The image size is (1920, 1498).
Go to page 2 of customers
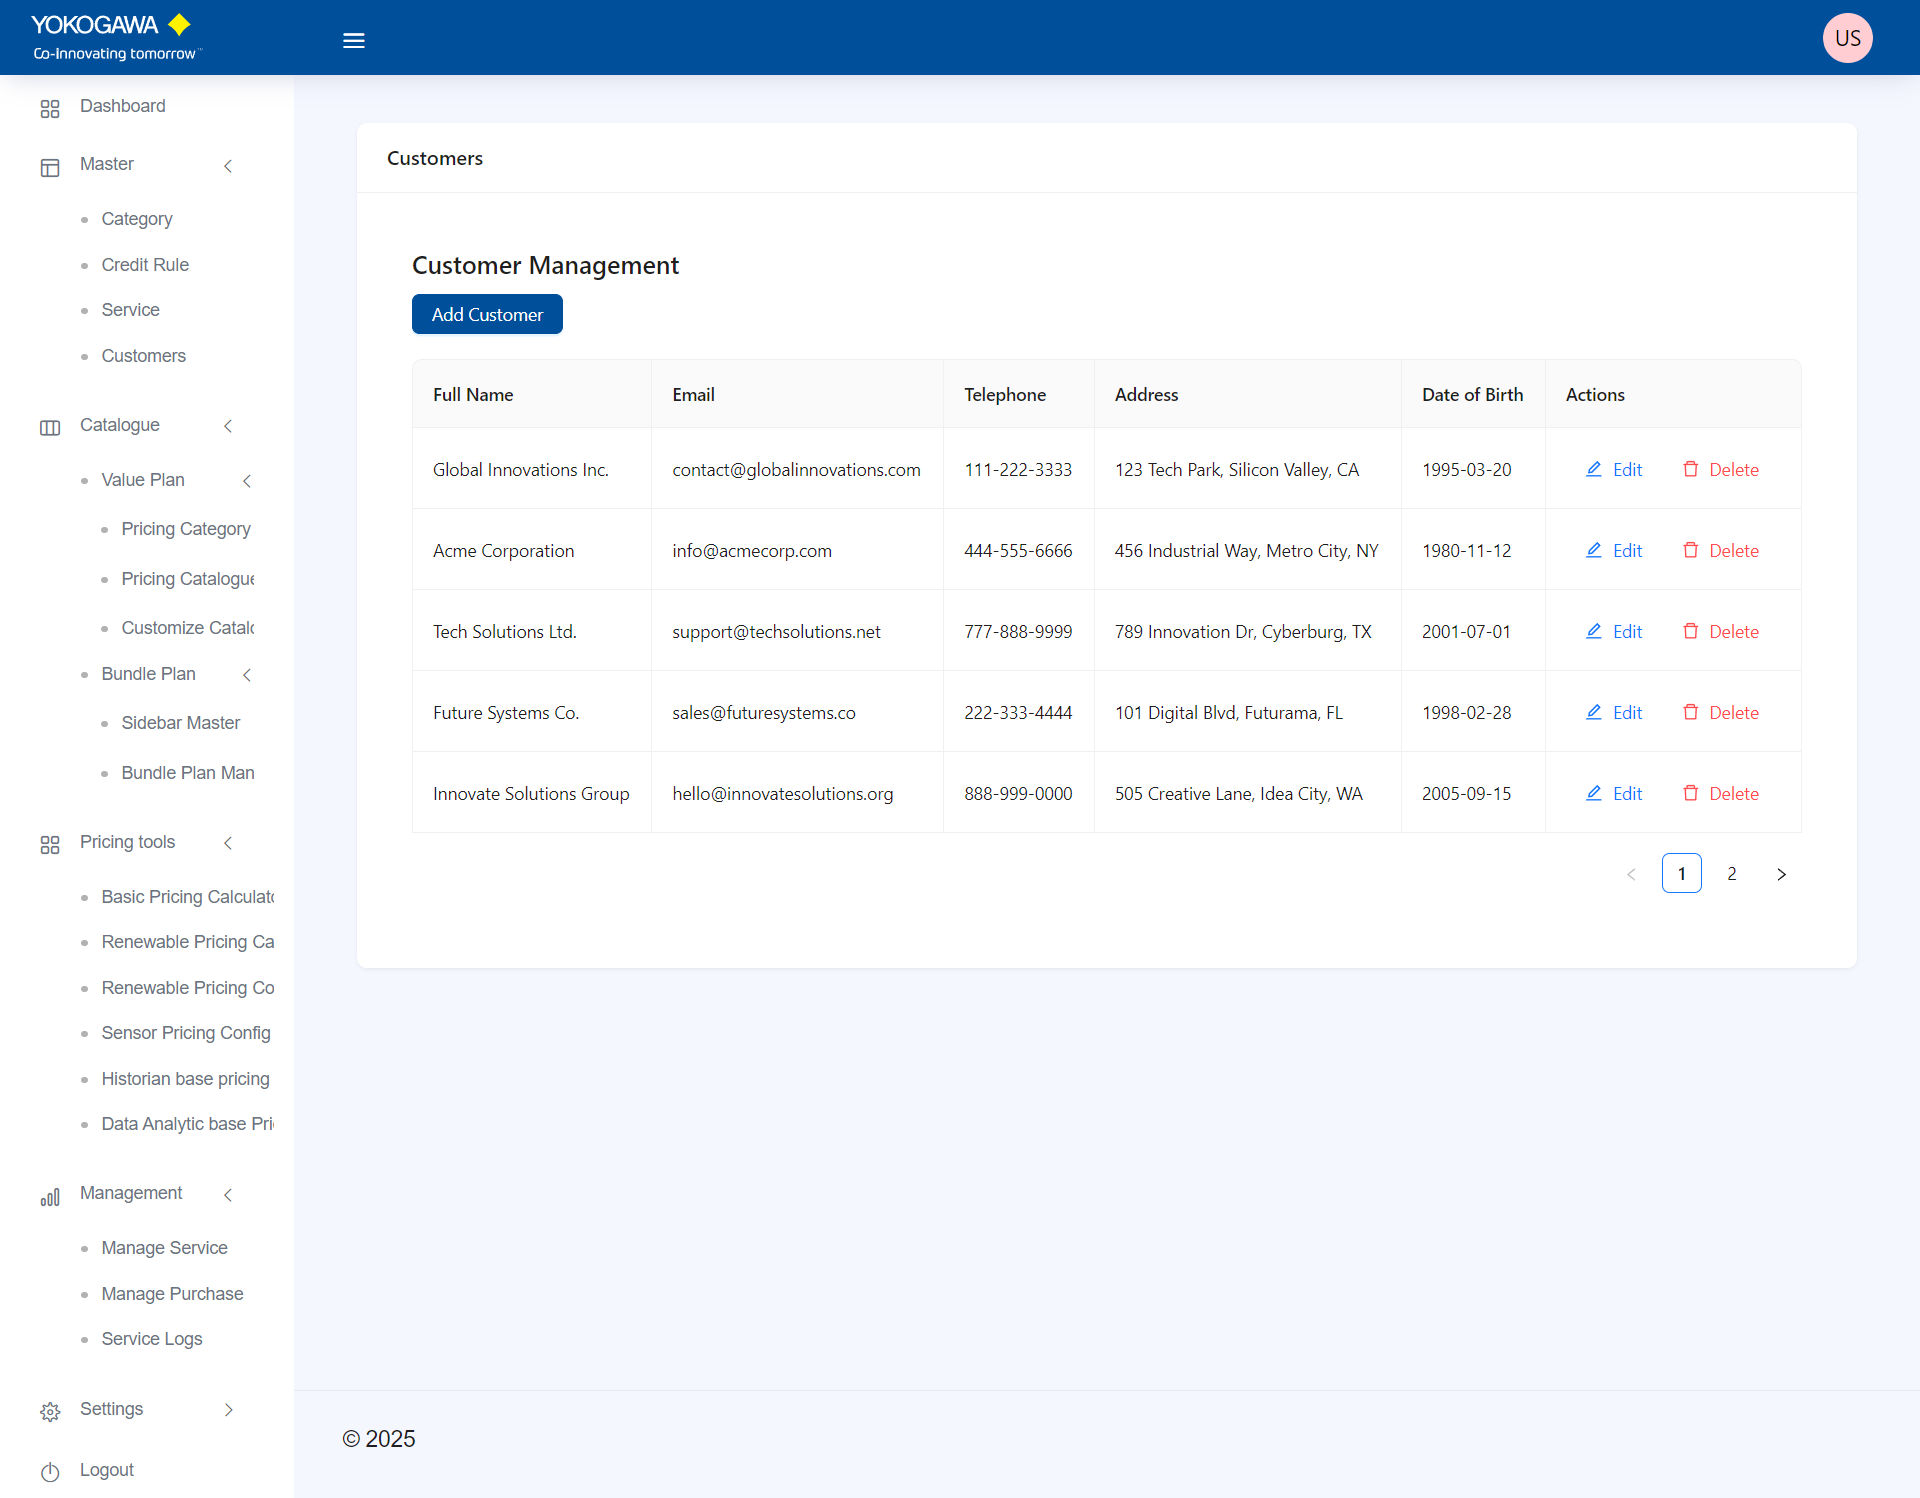click(1731, 873)
